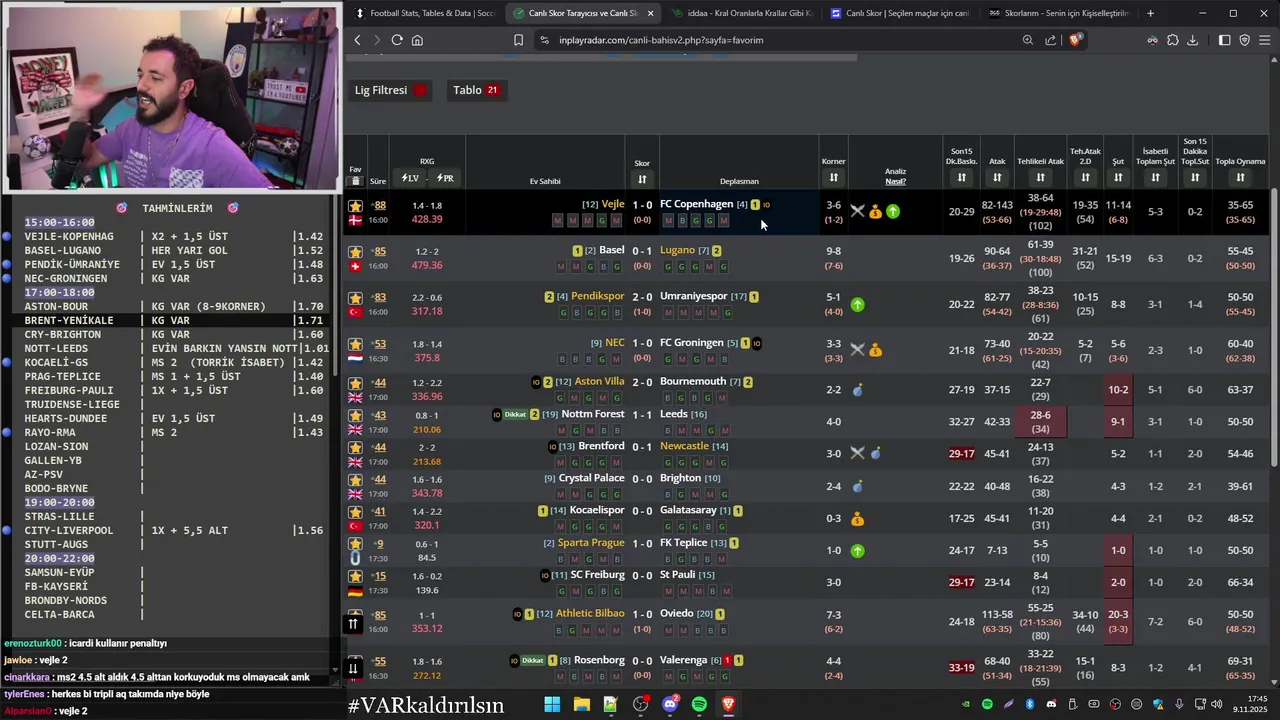
Task: Open browser extensions puzzle icon
Action: point(1172,40)
